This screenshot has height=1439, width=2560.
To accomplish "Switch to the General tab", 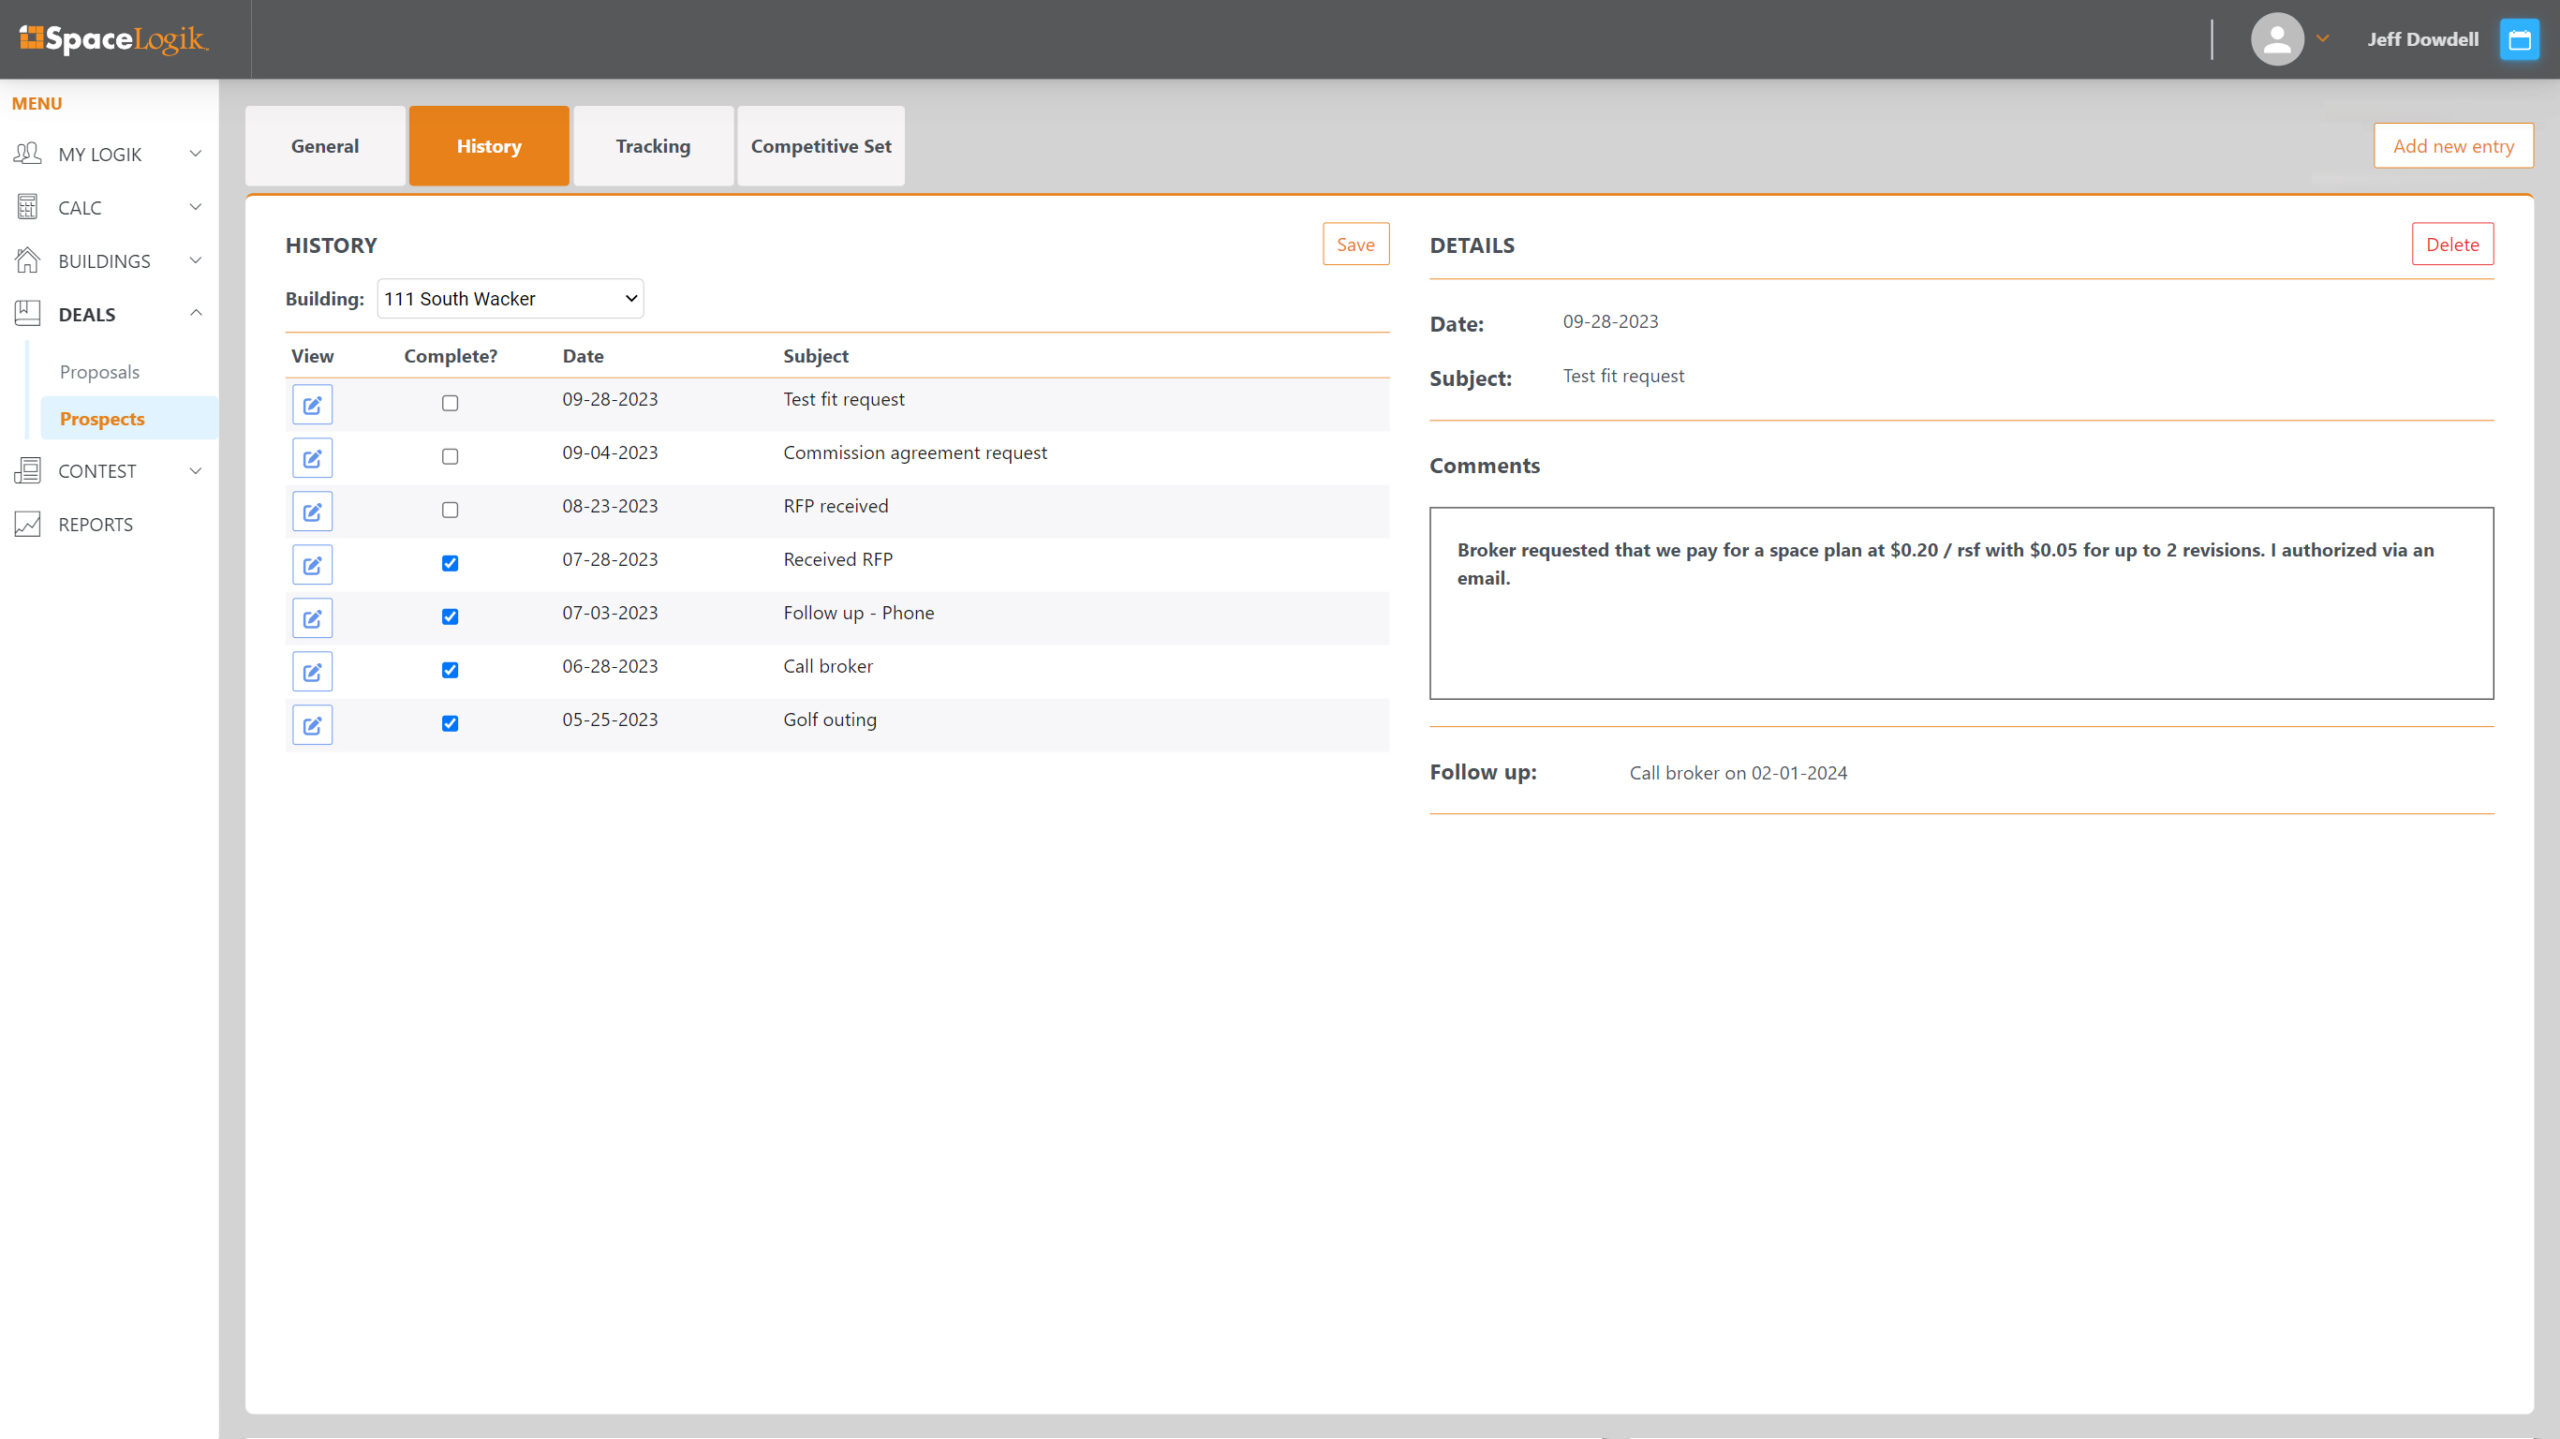I will tap(325, 144).
